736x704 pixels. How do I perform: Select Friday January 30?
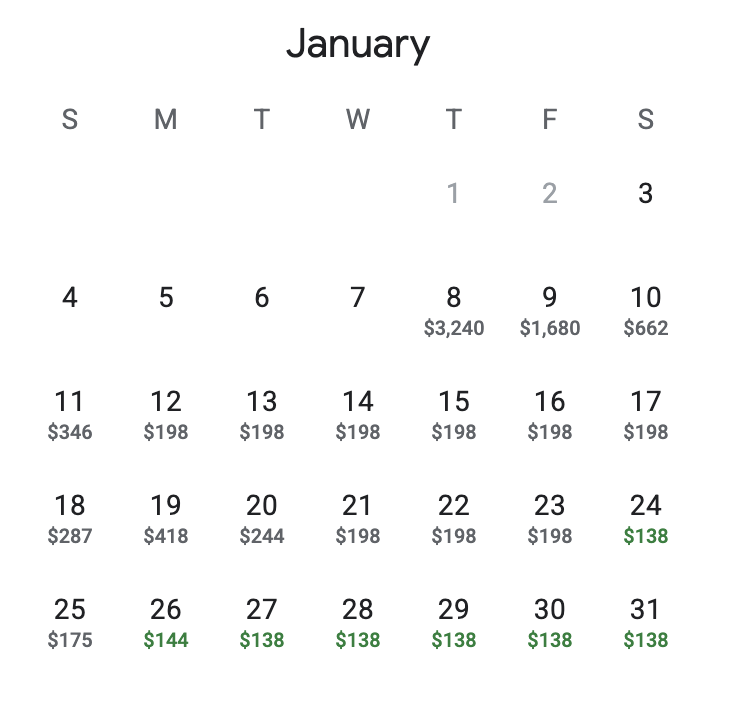click(549, 622)
